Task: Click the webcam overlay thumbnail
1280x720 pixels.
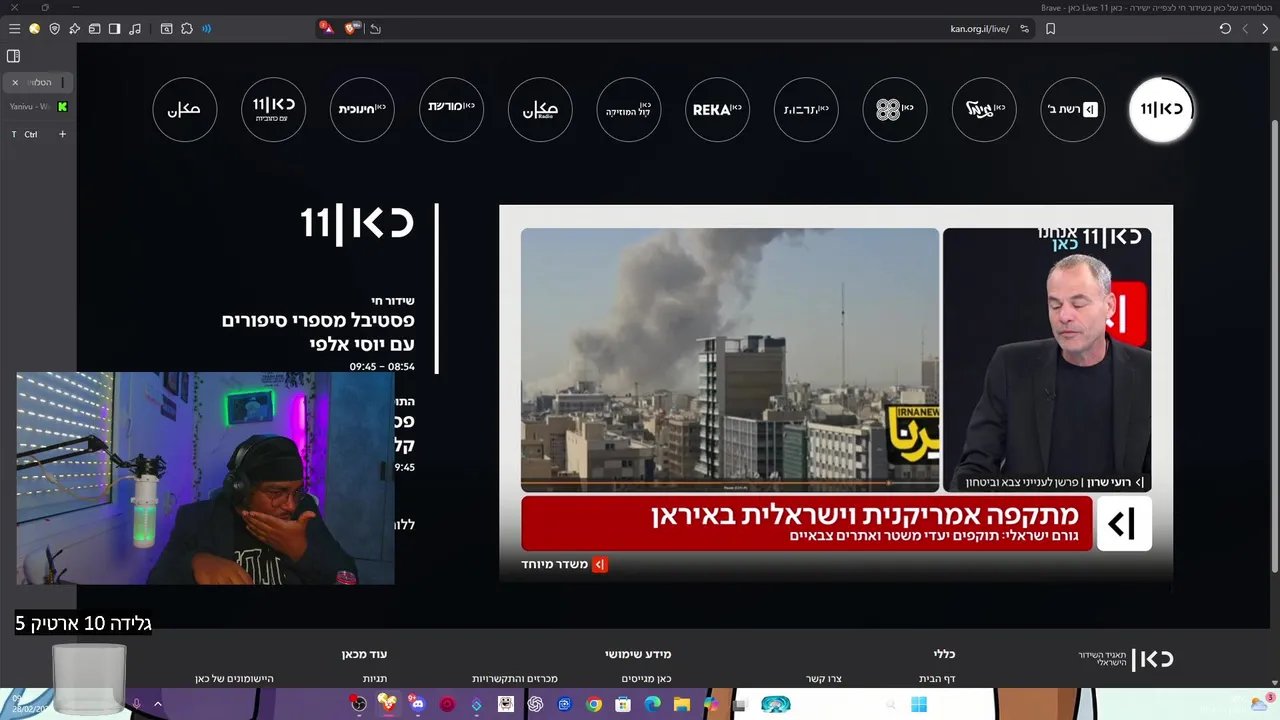Action: point(205,478)
